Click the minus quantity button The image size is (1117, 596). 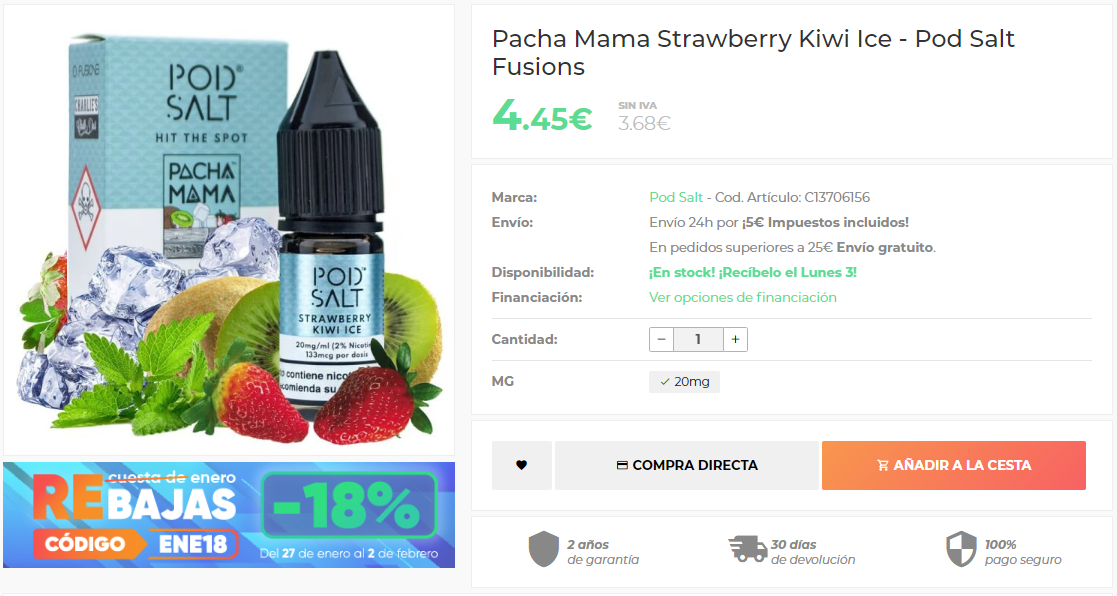[661, 340]
